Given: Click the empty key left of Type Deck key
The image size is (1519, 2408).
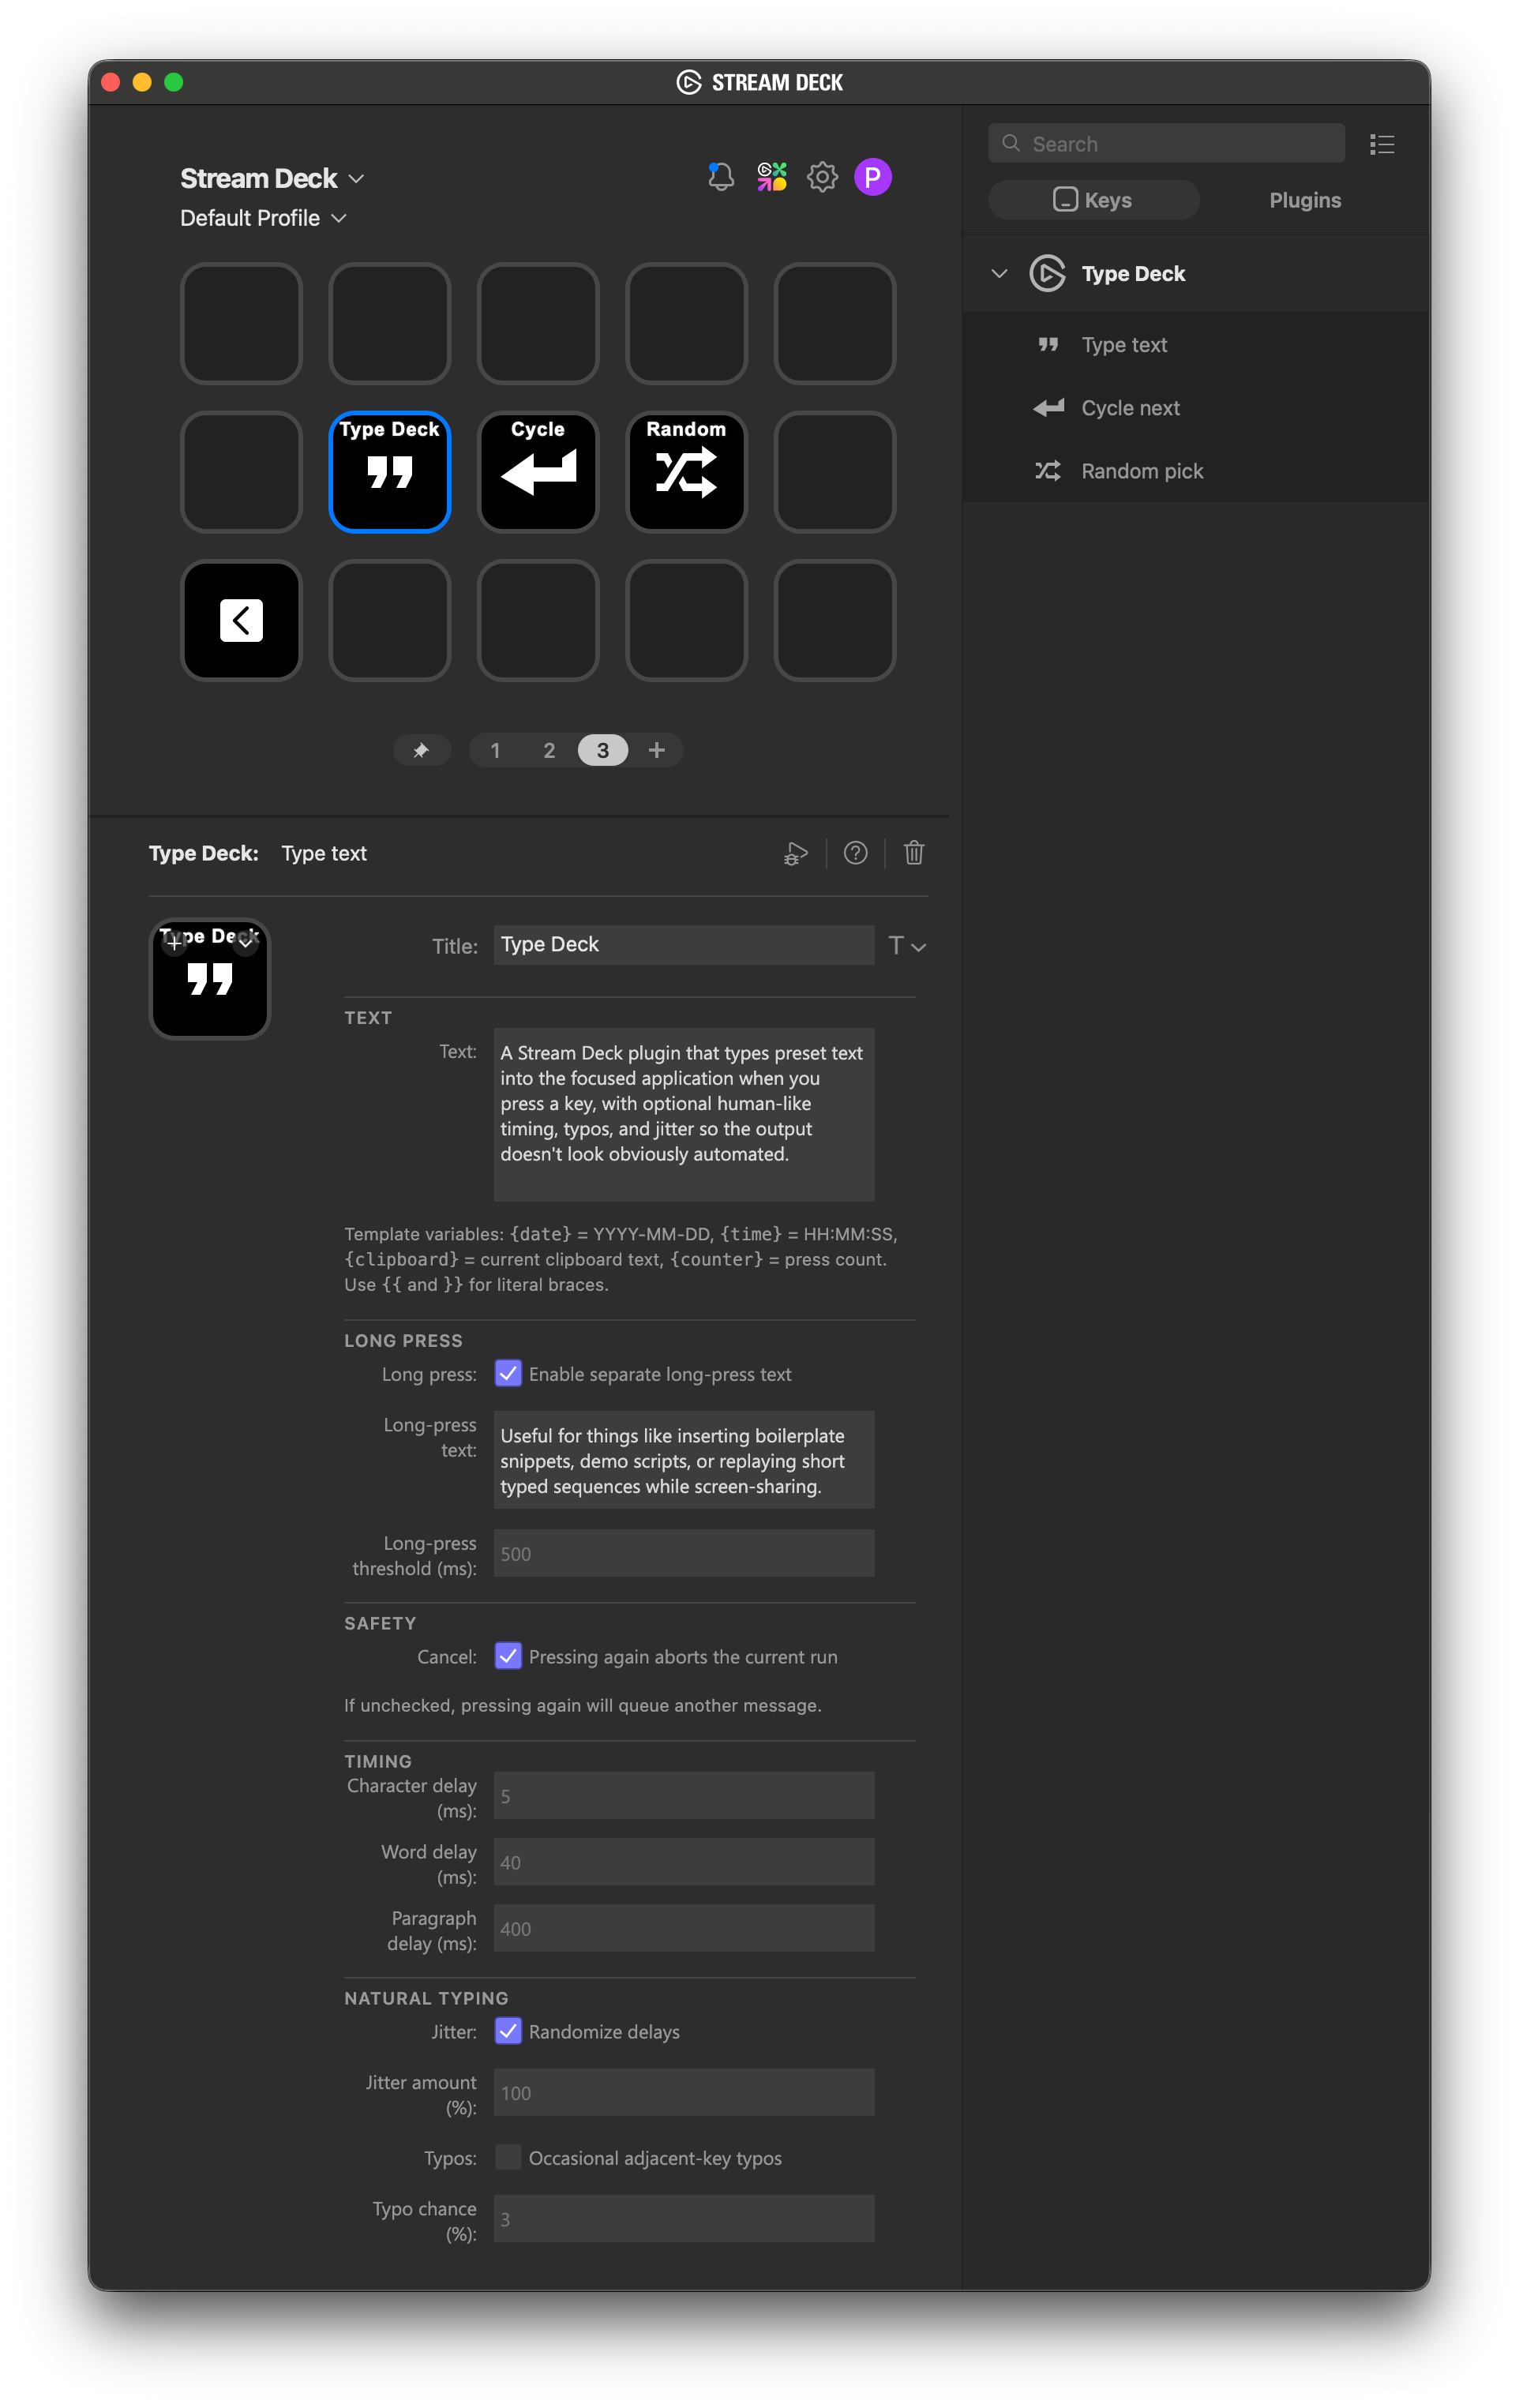Looking at the screenshot, I should click(x=241, y=472).
